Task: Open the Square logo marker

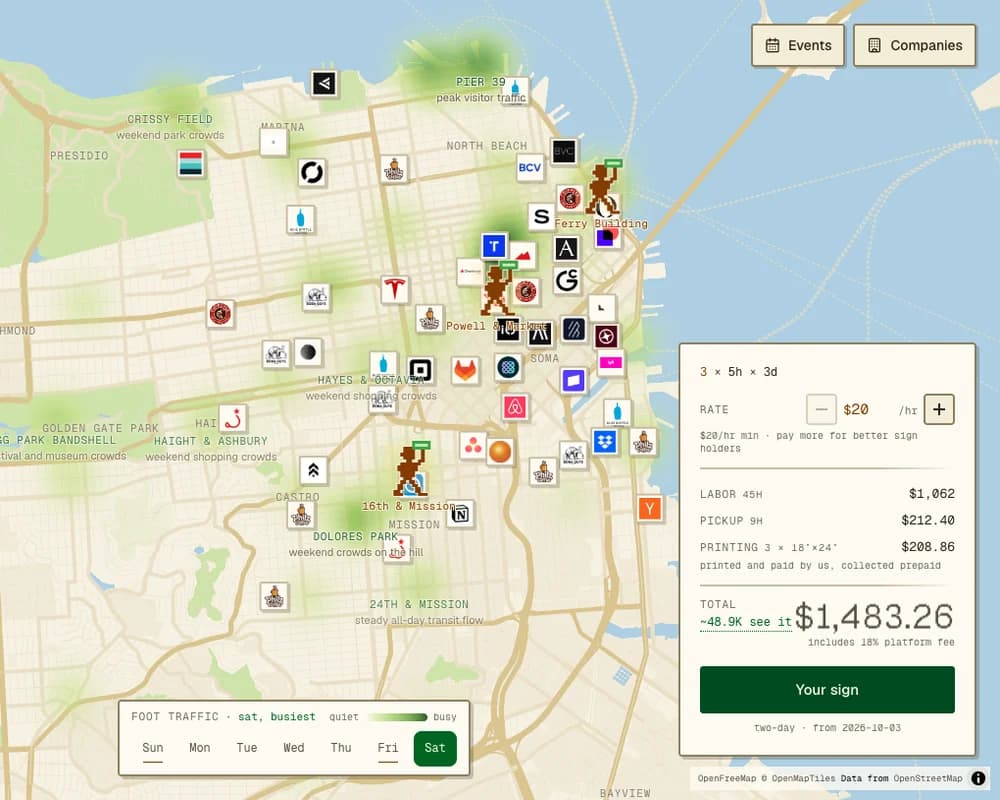Action: click(x=420, y=370)
